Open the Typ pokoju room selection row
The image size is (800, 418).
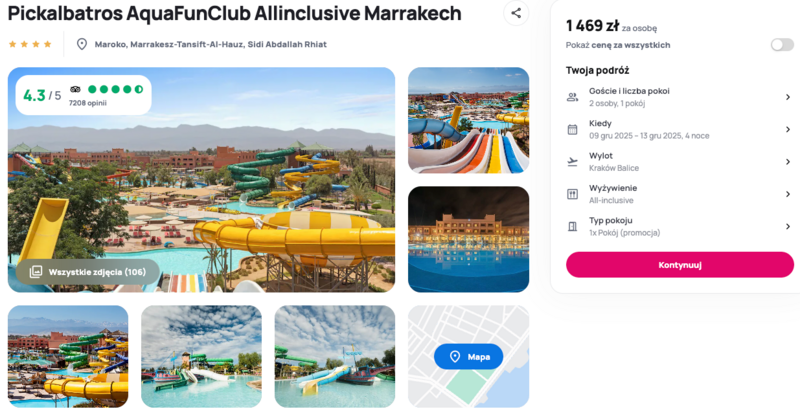(680, 227)
